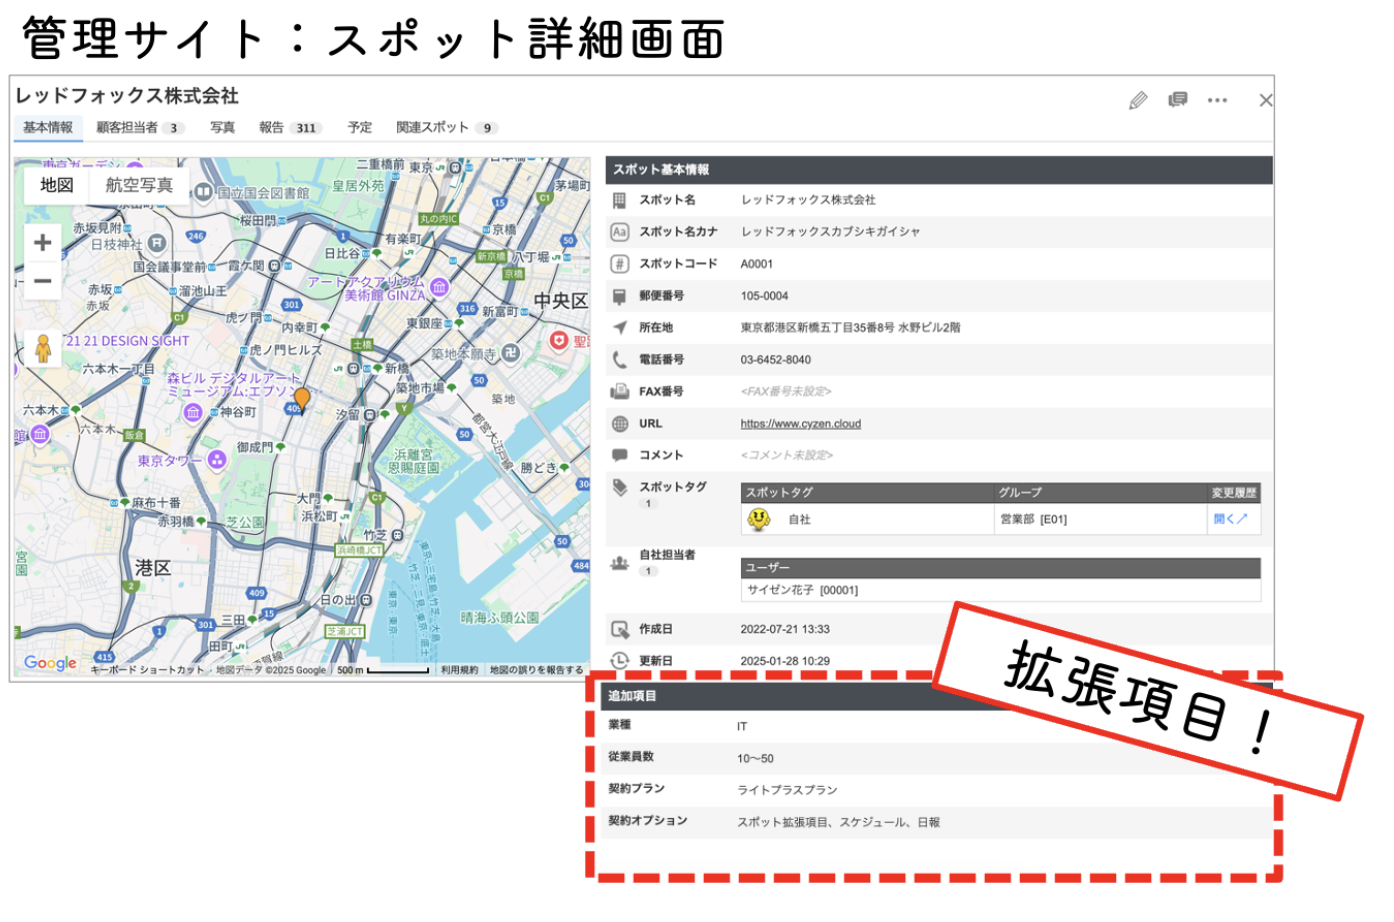Click the pencil edit icon

click(x=1138, y=100)
